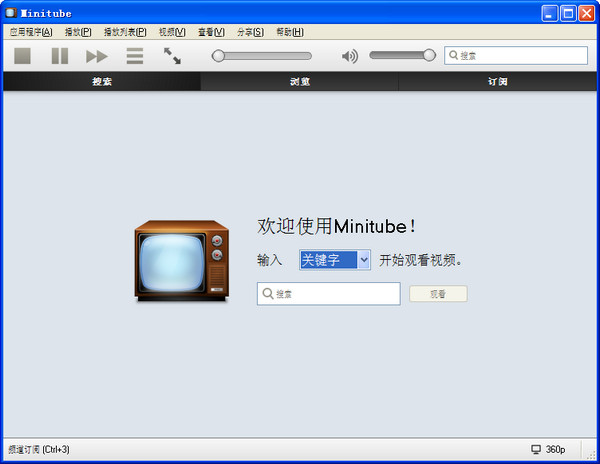
Task: Open the 播放列表(P) menu
Action: 125,32
